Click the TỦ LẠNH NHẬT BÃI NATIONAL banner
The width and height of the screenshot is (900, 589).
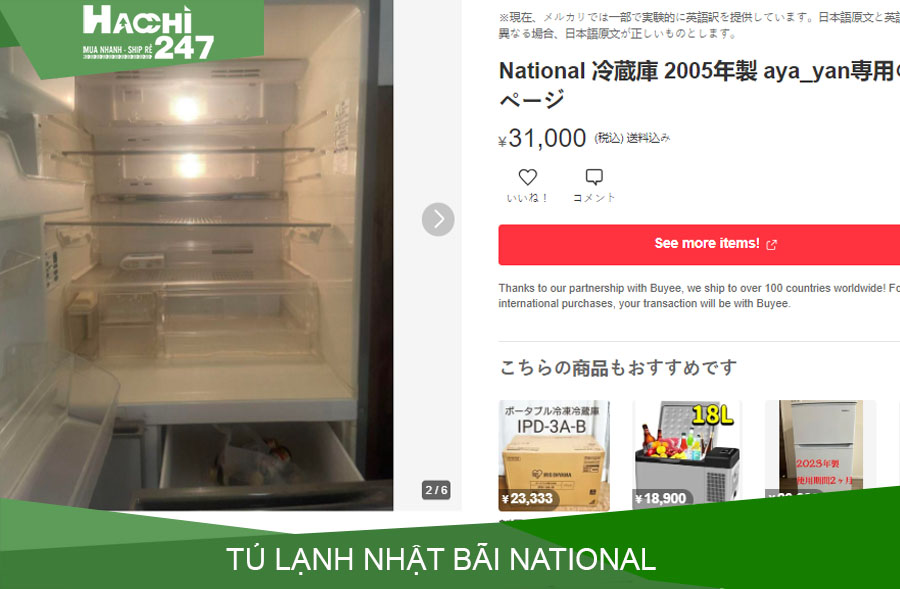pyautogui.click(x=441, y=559)
